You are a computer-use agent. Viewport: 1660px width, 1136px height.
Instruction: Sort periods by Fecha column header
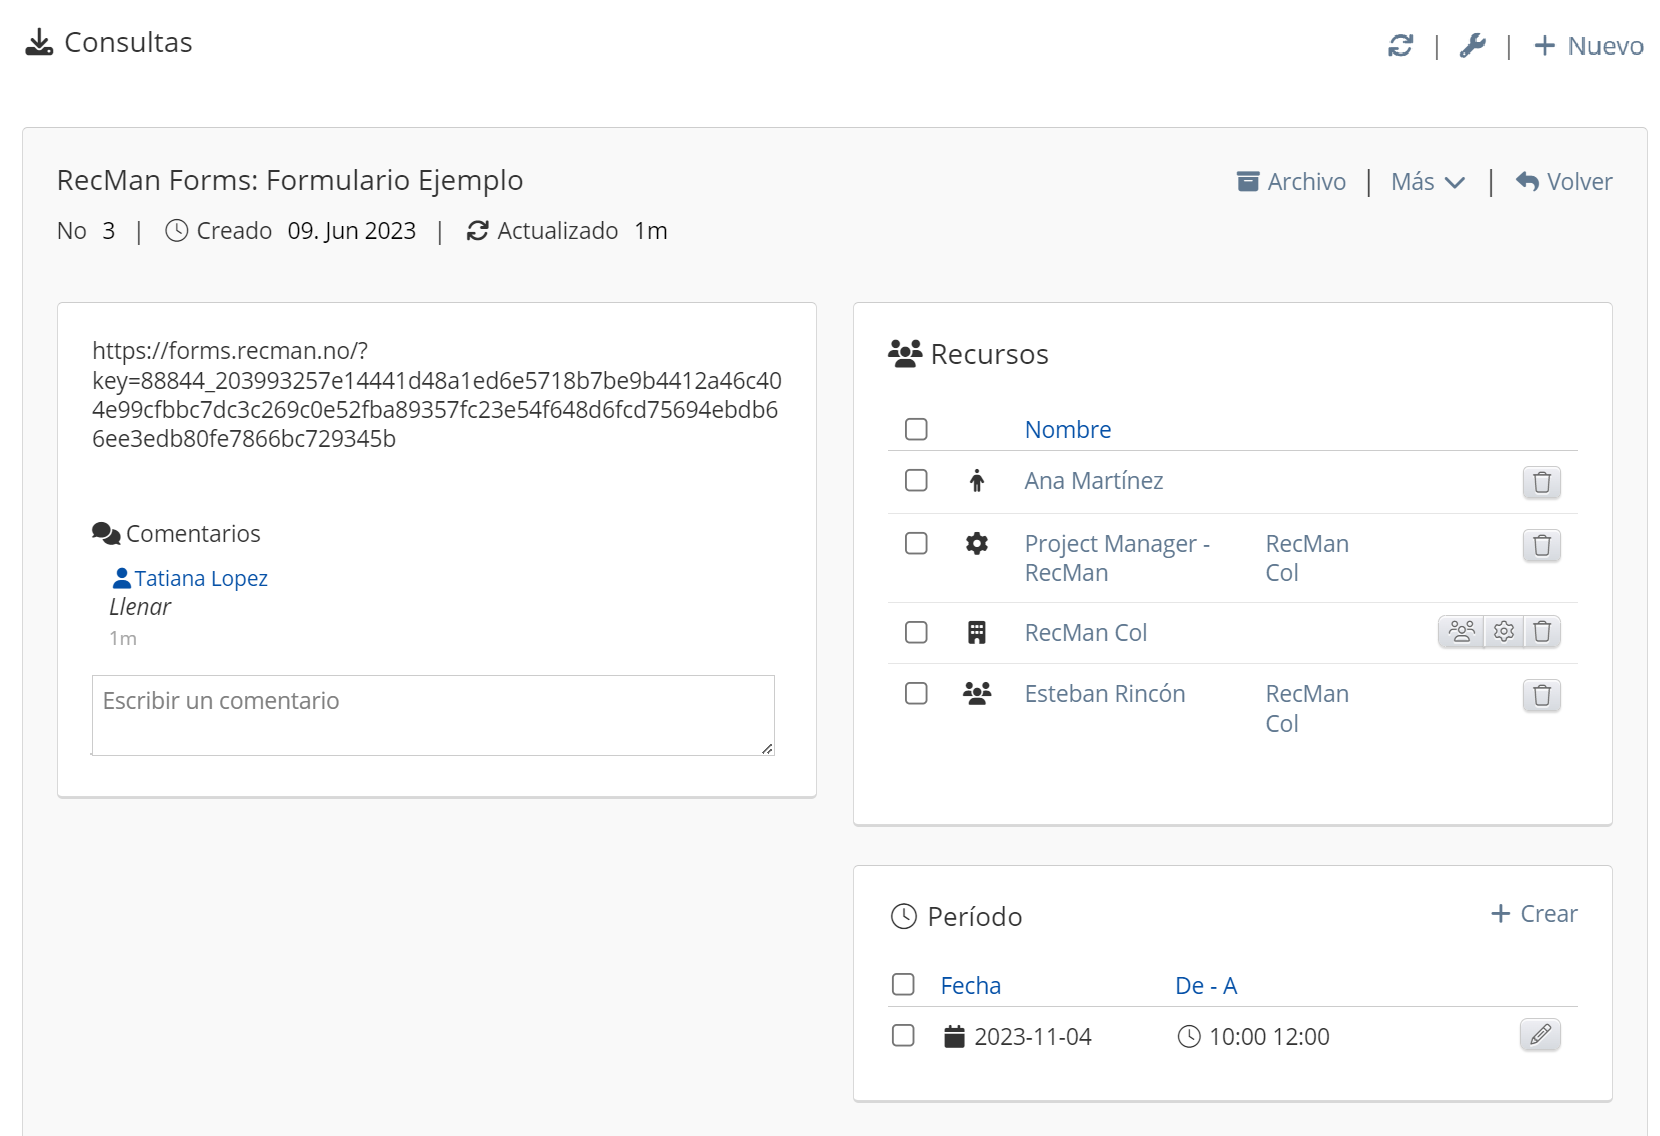click(970, 986)
